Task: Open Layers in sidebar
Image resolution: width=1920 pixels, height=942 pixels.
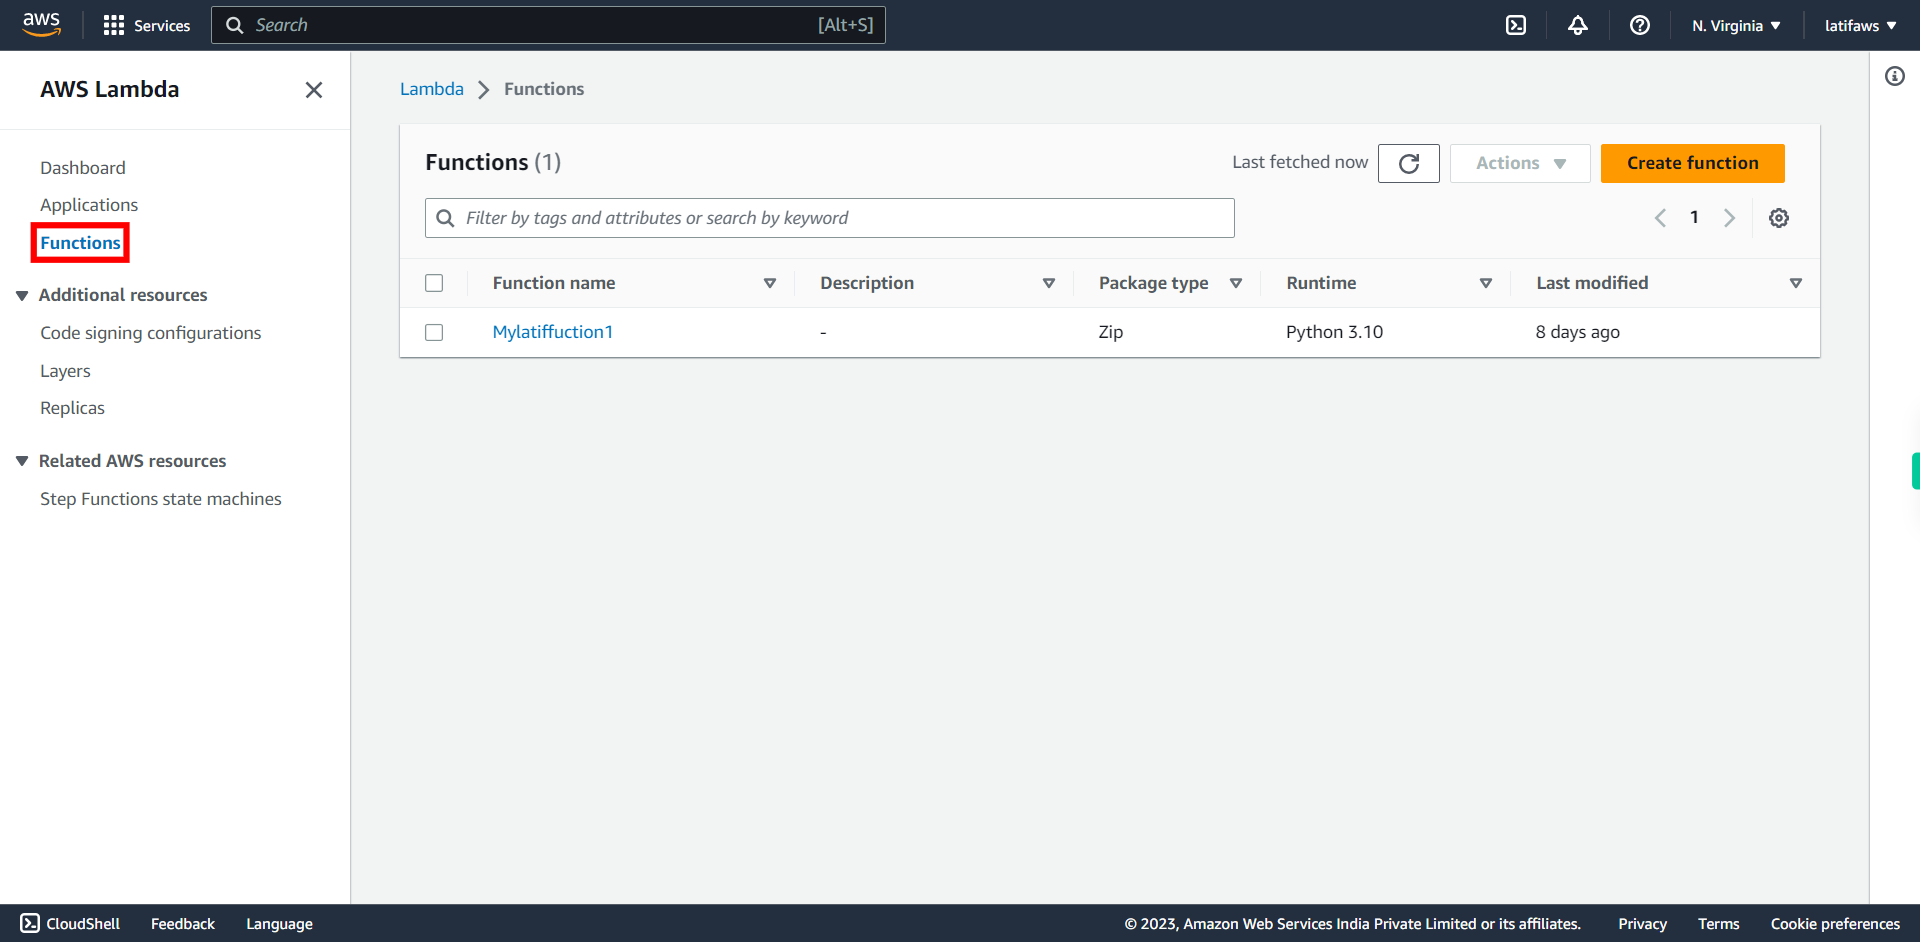Action: (x=65, y=371)
